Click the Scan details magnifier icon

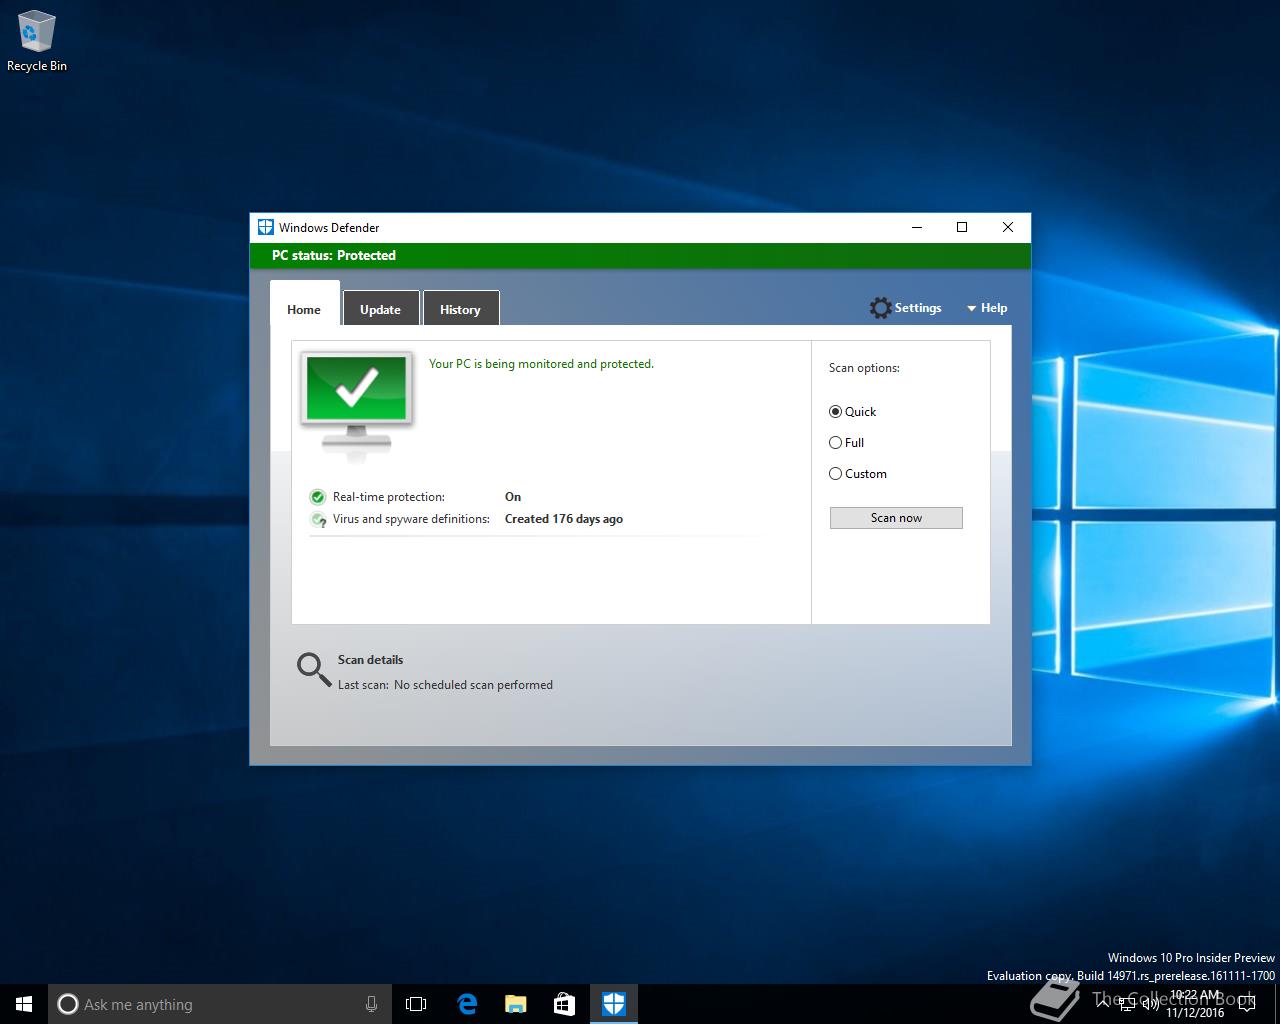click(314, 670)
